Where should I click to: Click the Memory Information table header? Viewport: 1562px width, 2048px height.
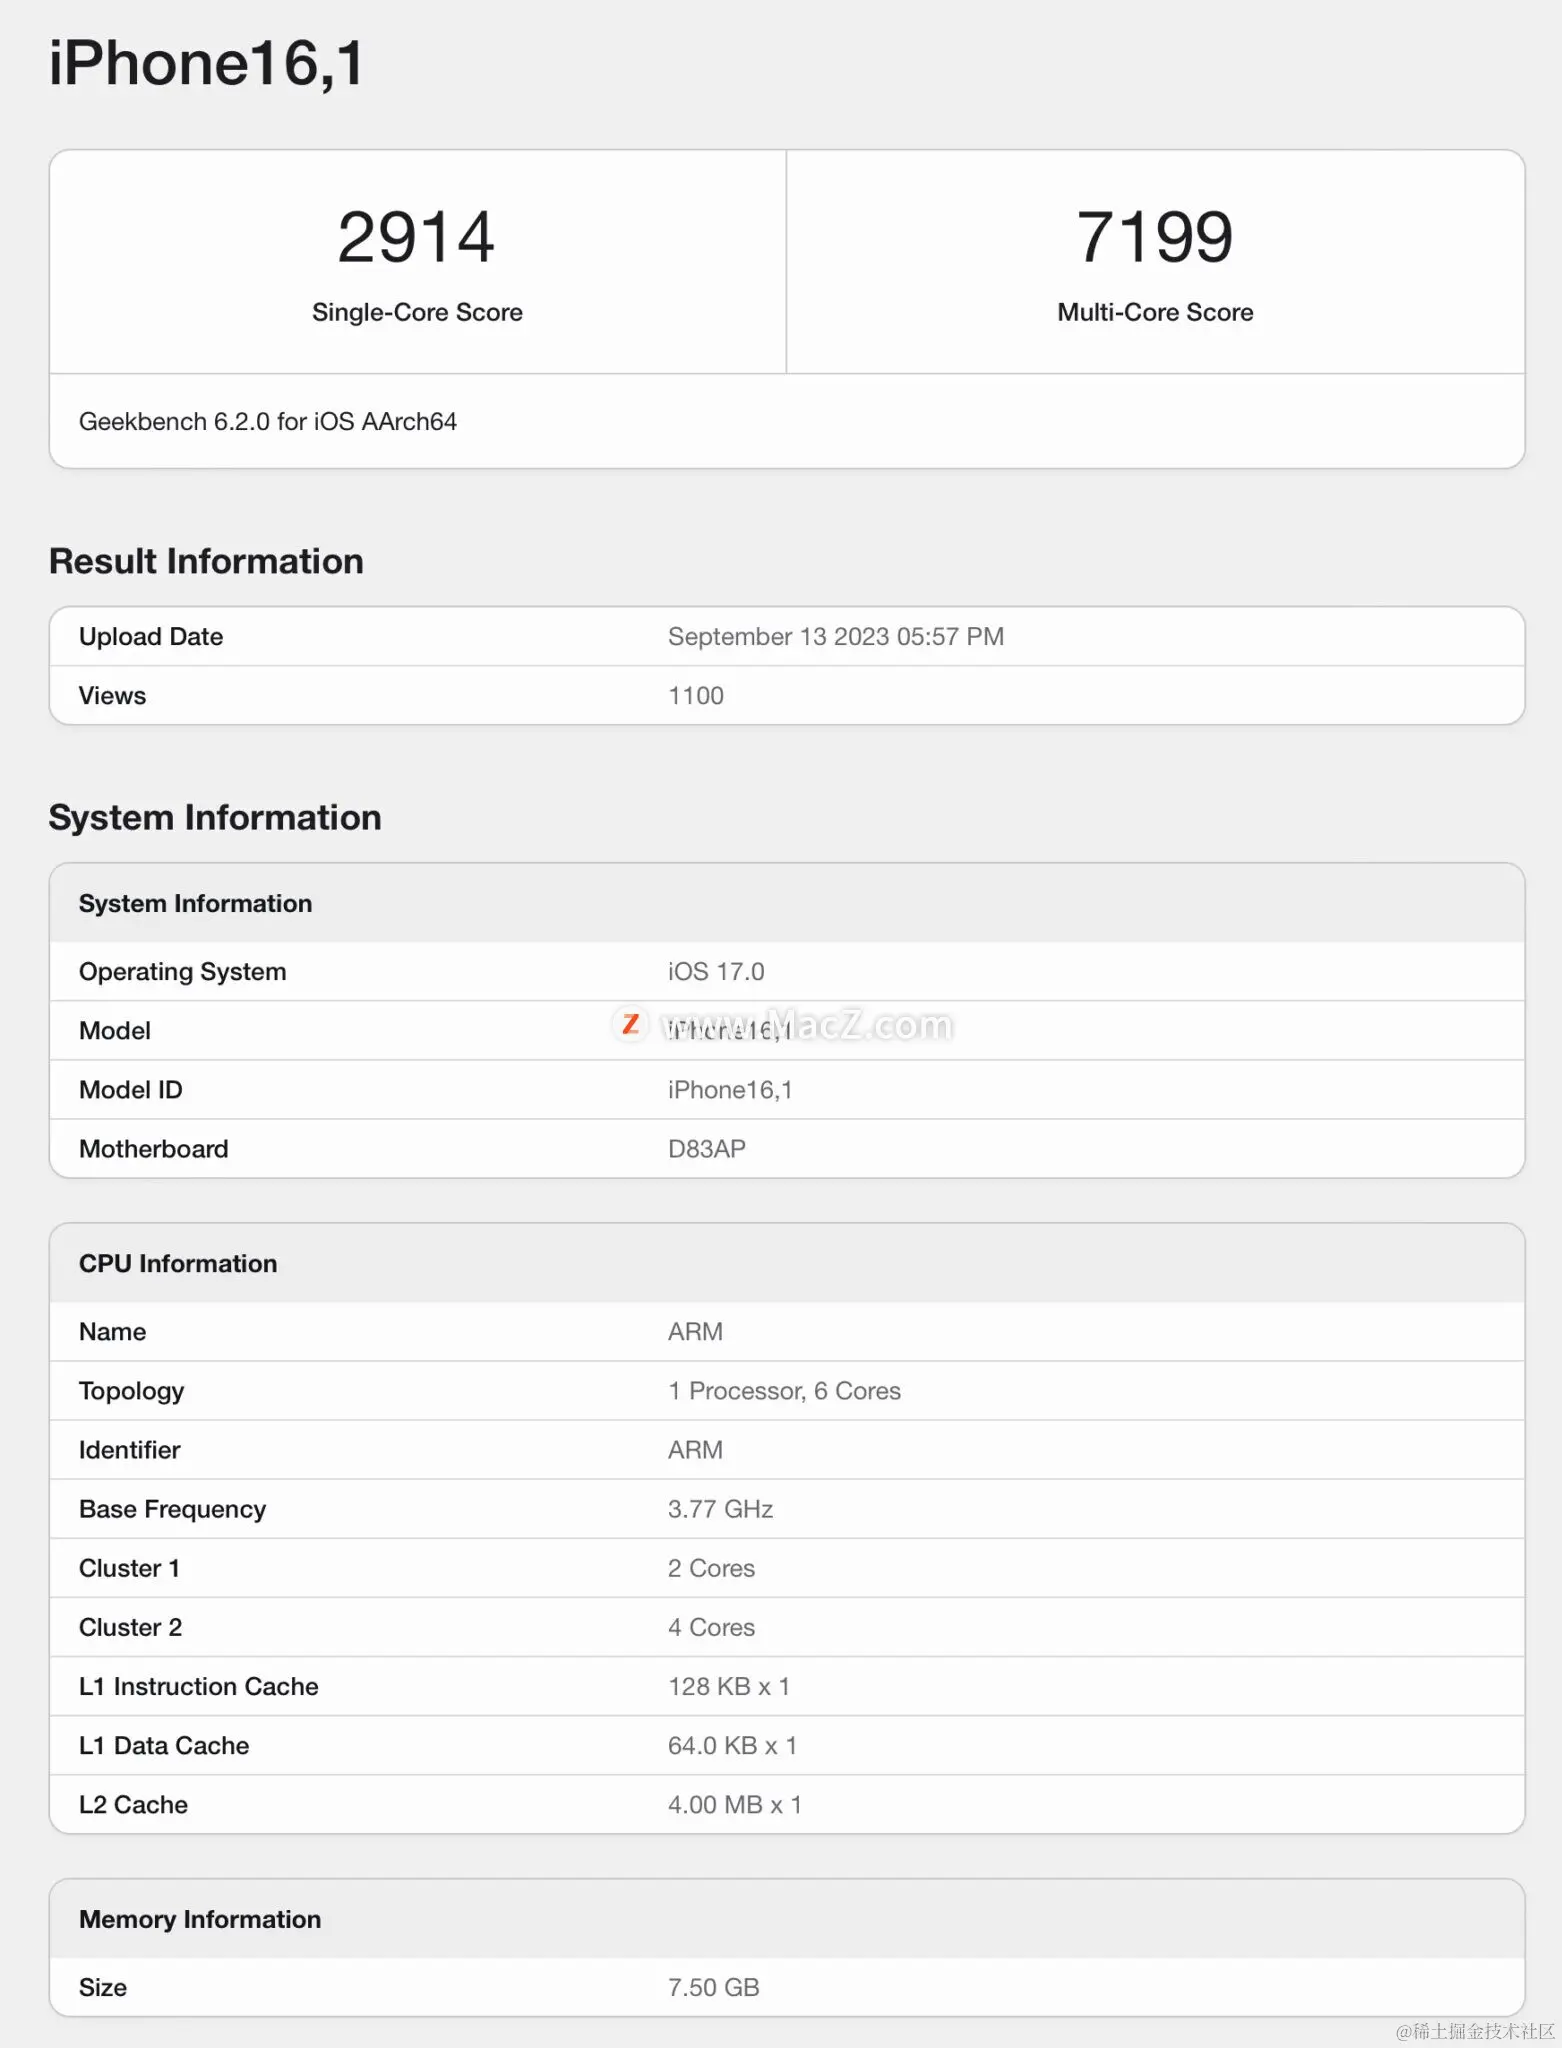[200, 1919]
